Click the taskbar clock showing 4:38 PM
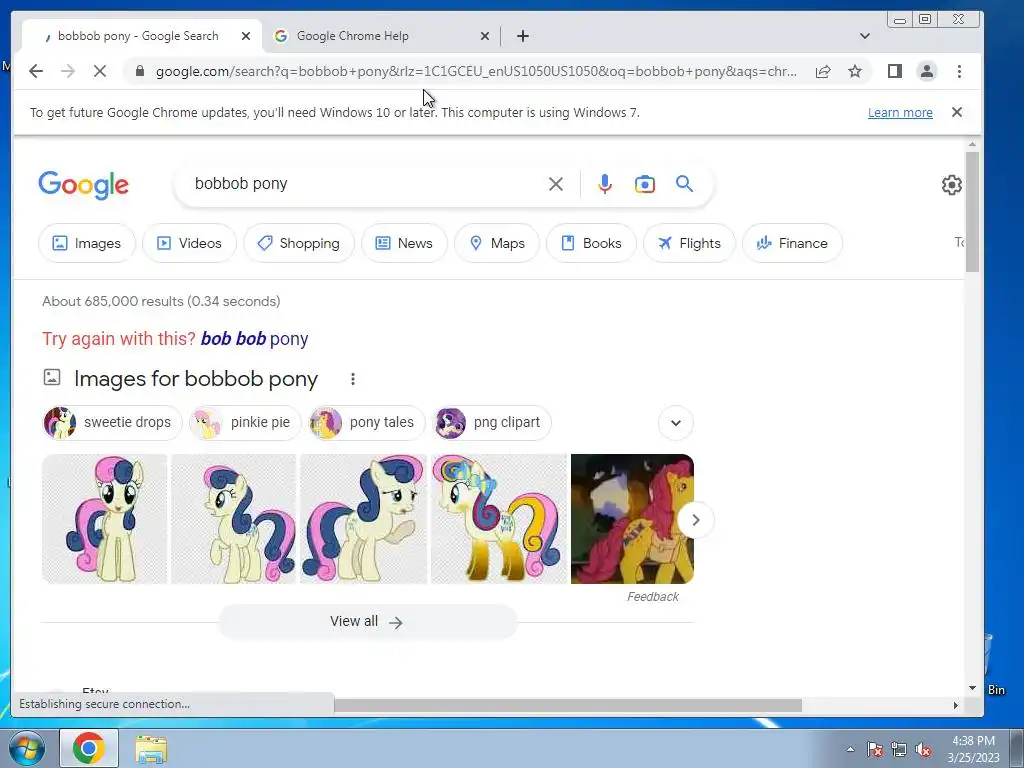This screenshot has width=1024, height=768. click(973, 748)
